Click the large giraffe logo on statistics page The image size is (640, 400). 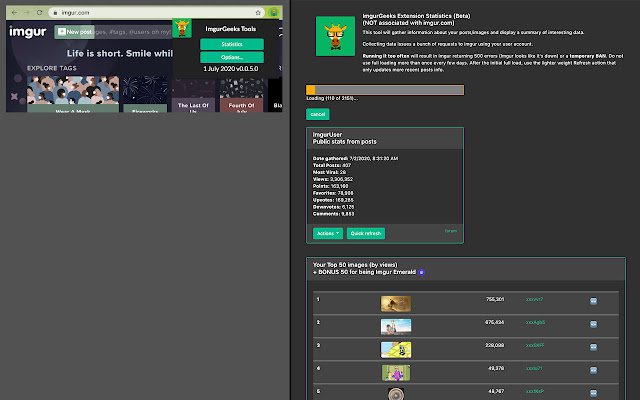click(336, 36)
